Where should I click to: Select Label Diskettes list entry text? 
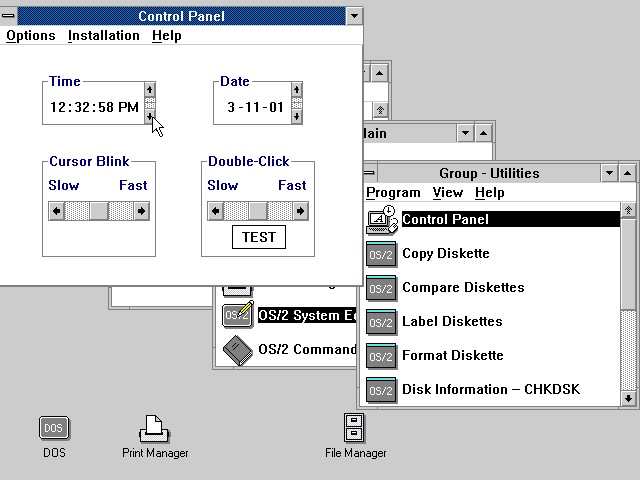pyautogui.click(x=452, y=321)
